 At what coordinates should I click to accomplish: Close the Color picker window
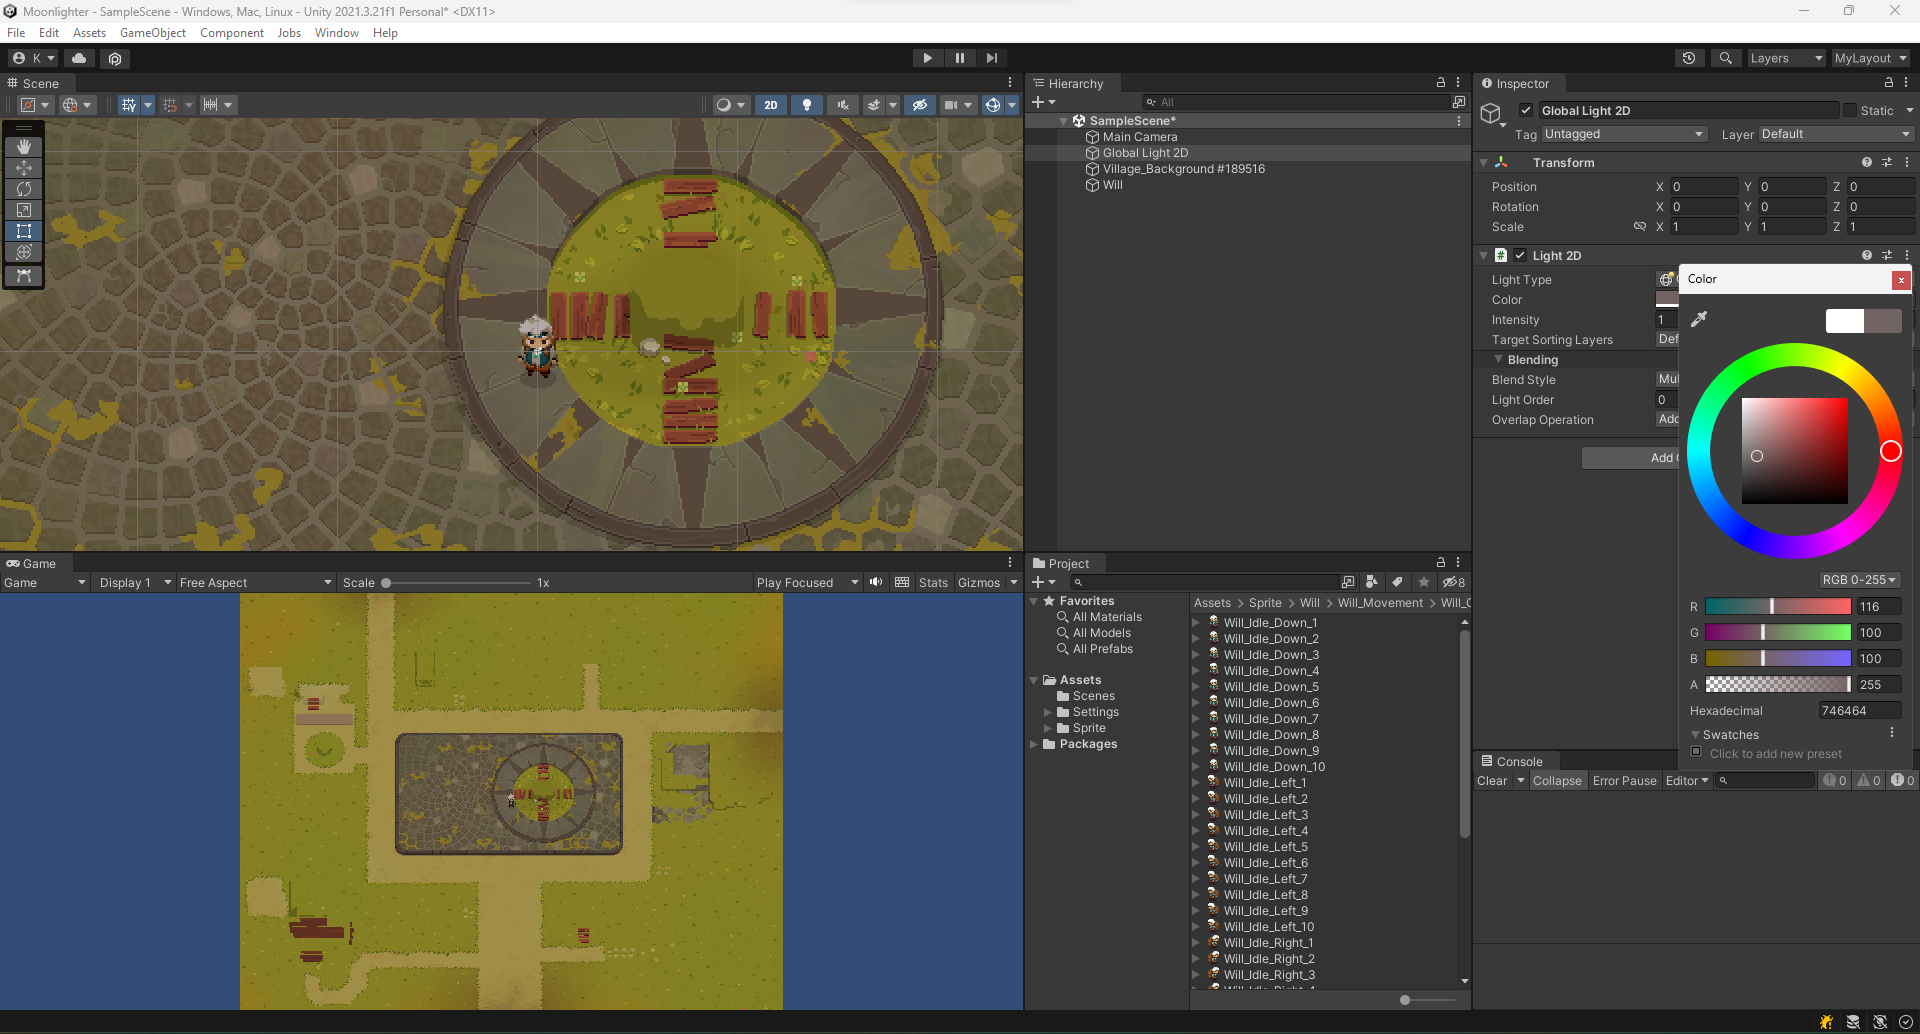(1901, 280)
